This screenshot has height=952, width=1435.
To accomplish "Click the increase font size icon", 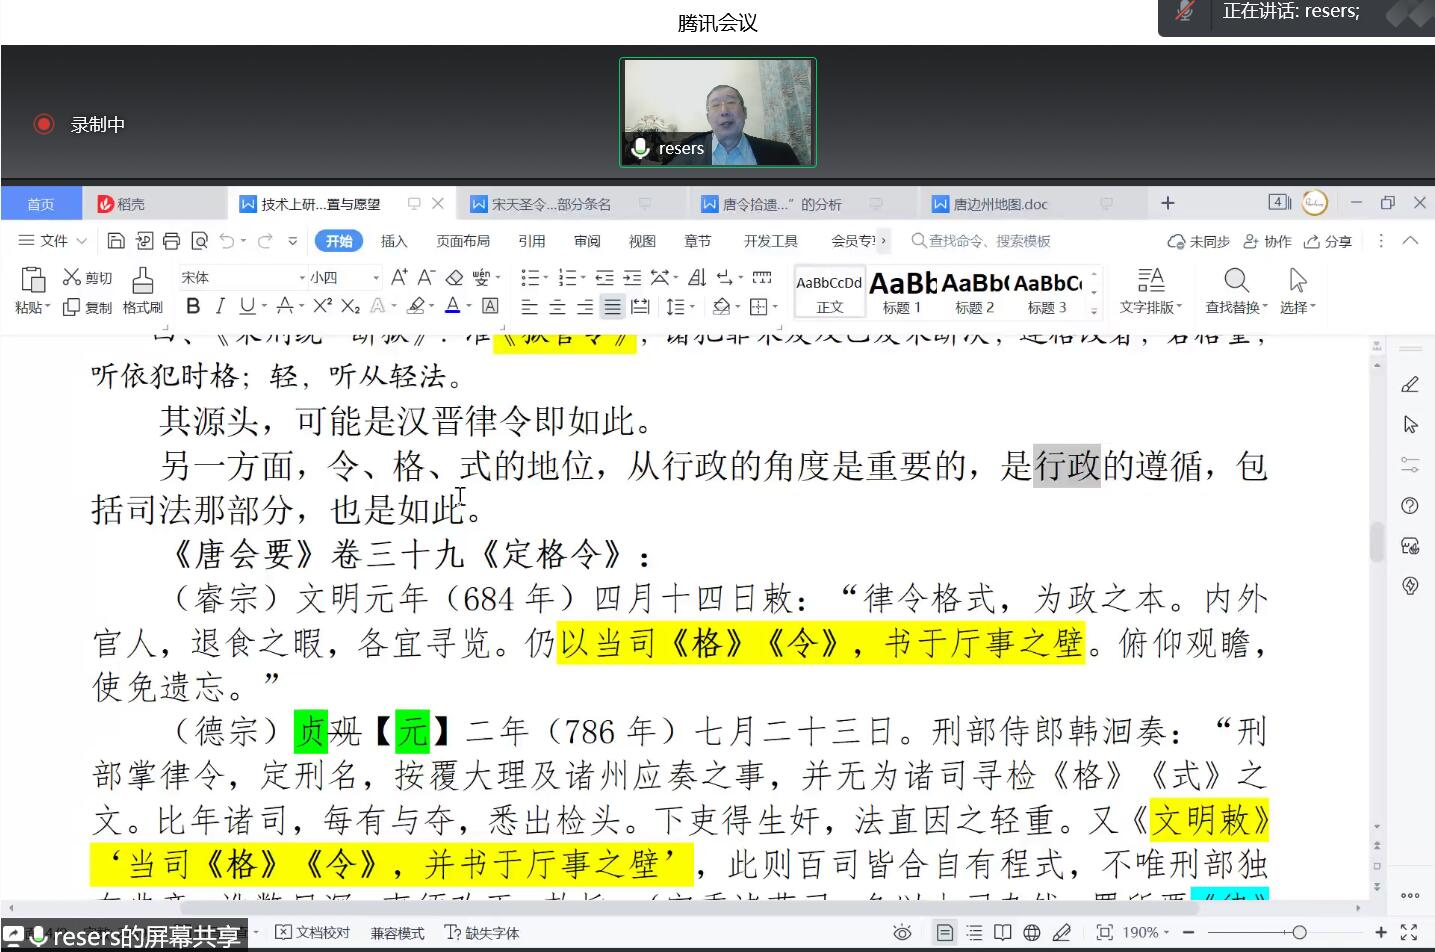I will point(399,278).
